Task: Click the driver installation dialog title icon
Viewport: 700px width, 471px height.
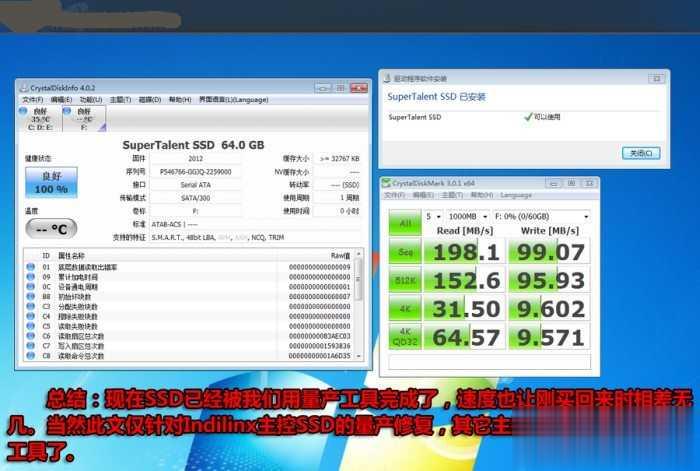Action: pyautogui.click(x=387, y=79)
